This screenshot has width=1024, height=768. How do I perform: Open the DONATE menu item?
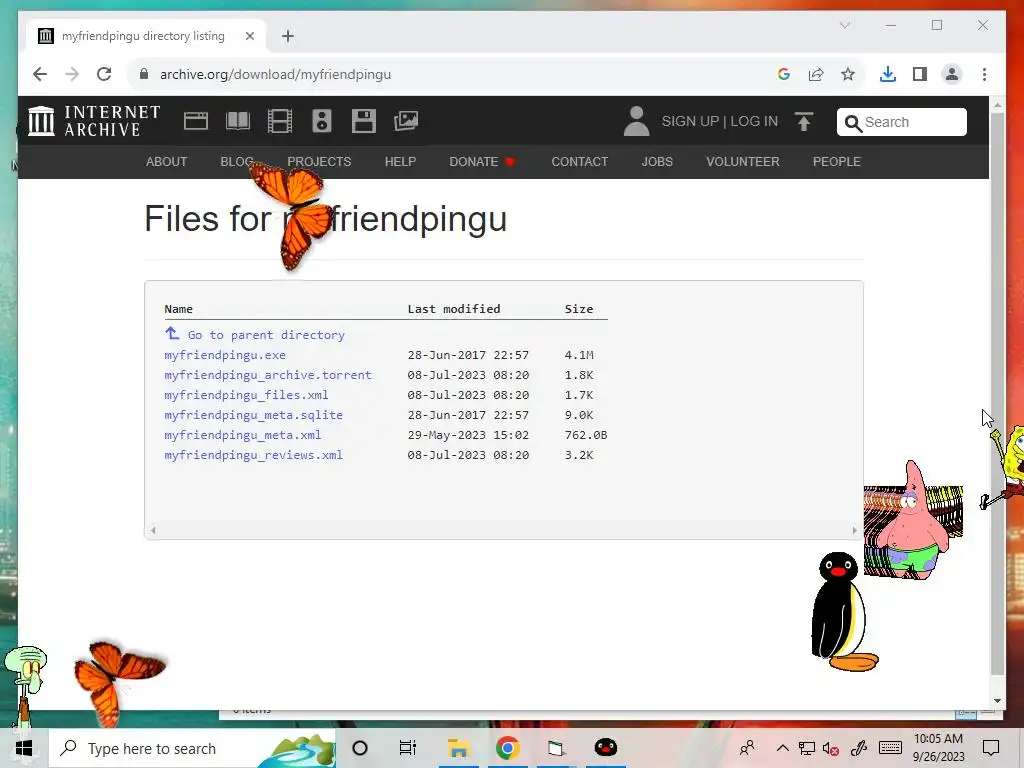(x=482, y=161)
